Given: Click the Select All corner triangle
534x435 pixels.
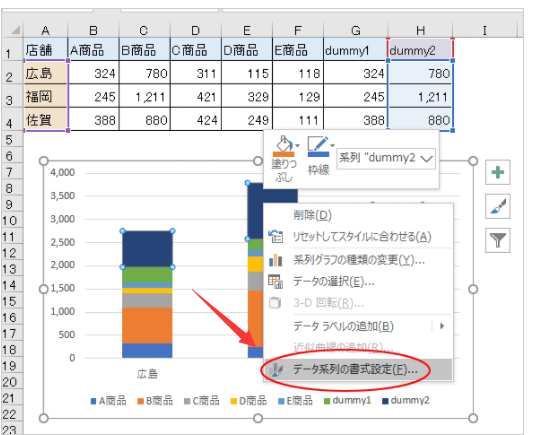Looking at the screenshot, I should 14,30.
